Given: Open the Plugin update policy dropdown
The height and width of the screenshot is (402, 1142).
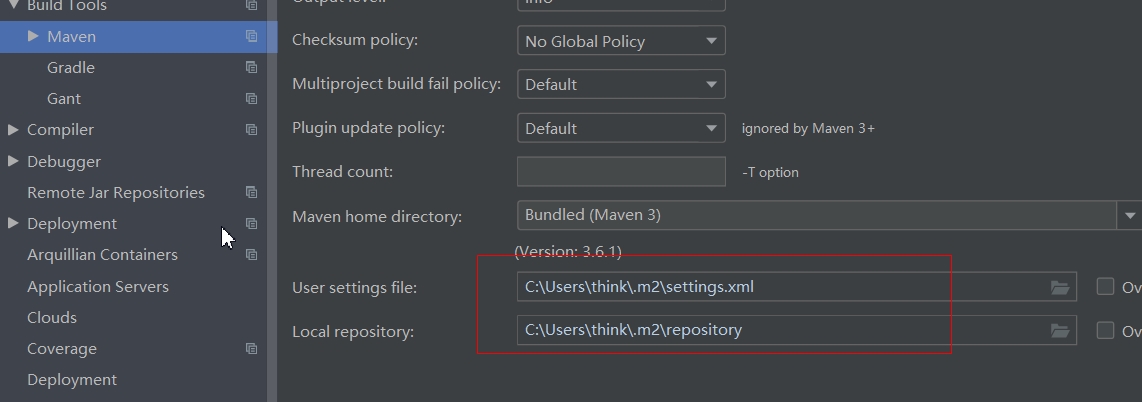Looking at the screenshot, I should [x=621, y=128].
